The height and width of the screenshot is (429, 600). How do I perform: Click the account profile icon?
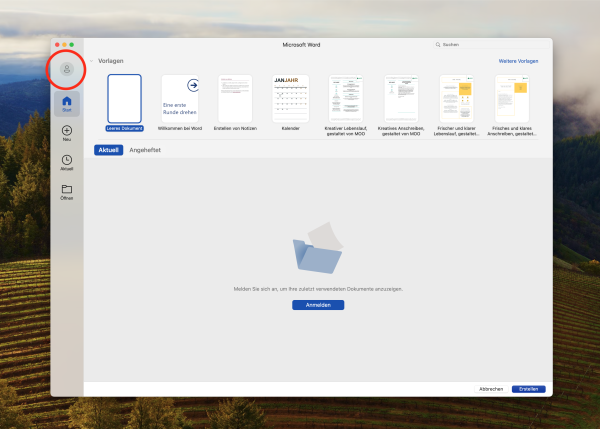[67, 69]
